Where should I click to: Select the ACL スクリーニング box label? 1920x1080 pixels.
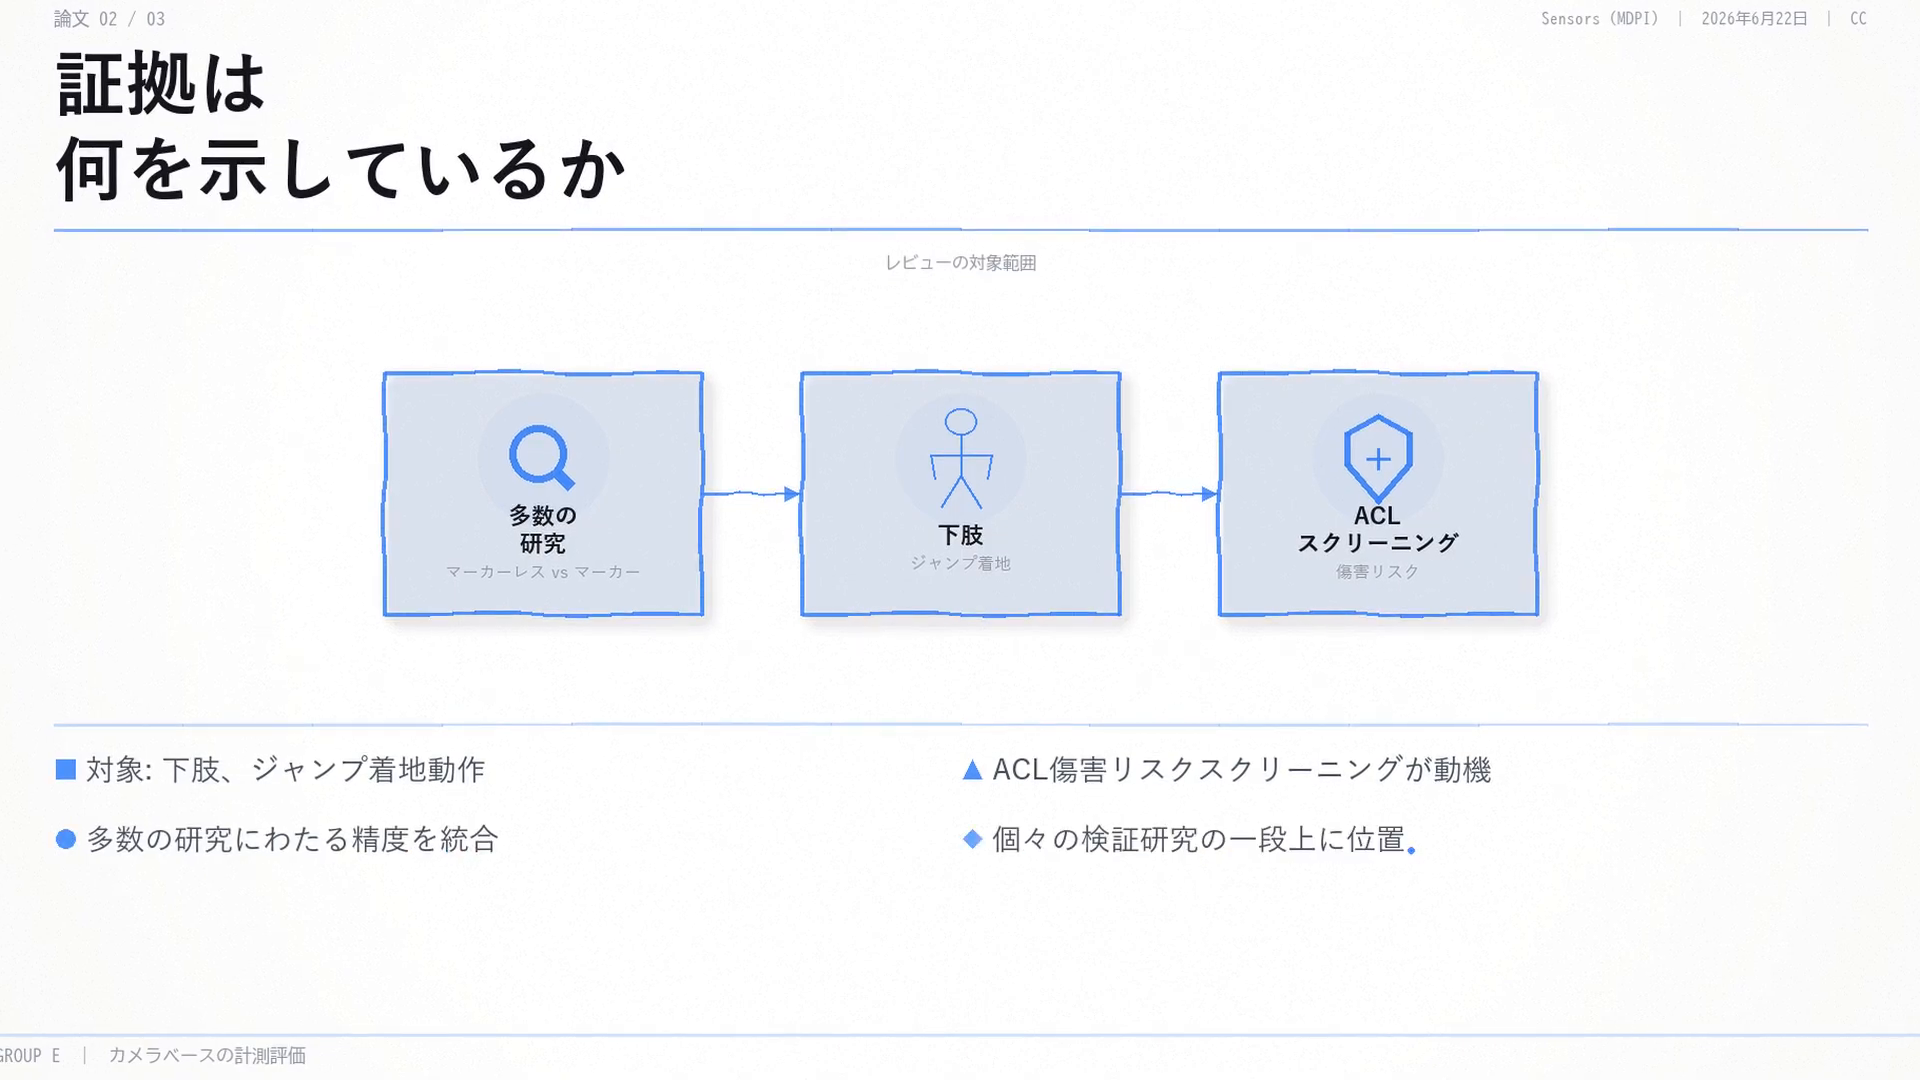click(1378, 529)
